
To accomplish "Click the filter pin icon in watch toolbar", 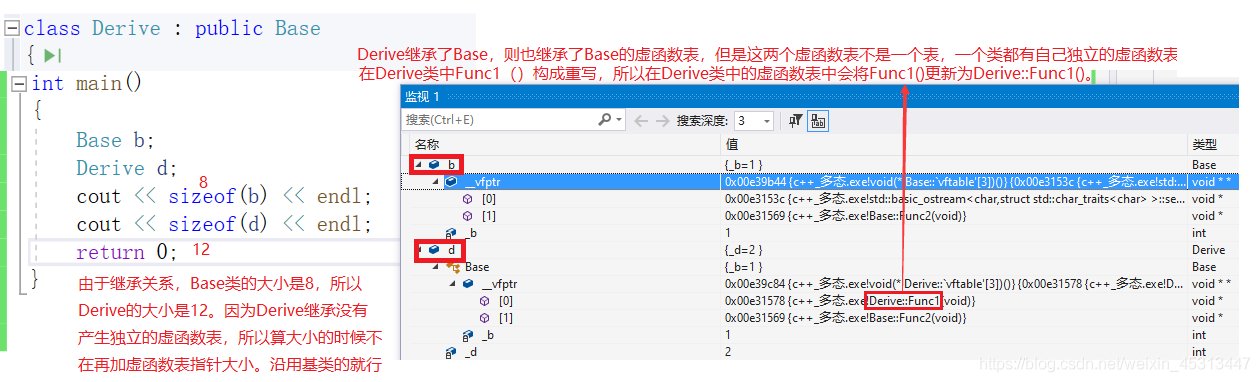I will (796, 120).
